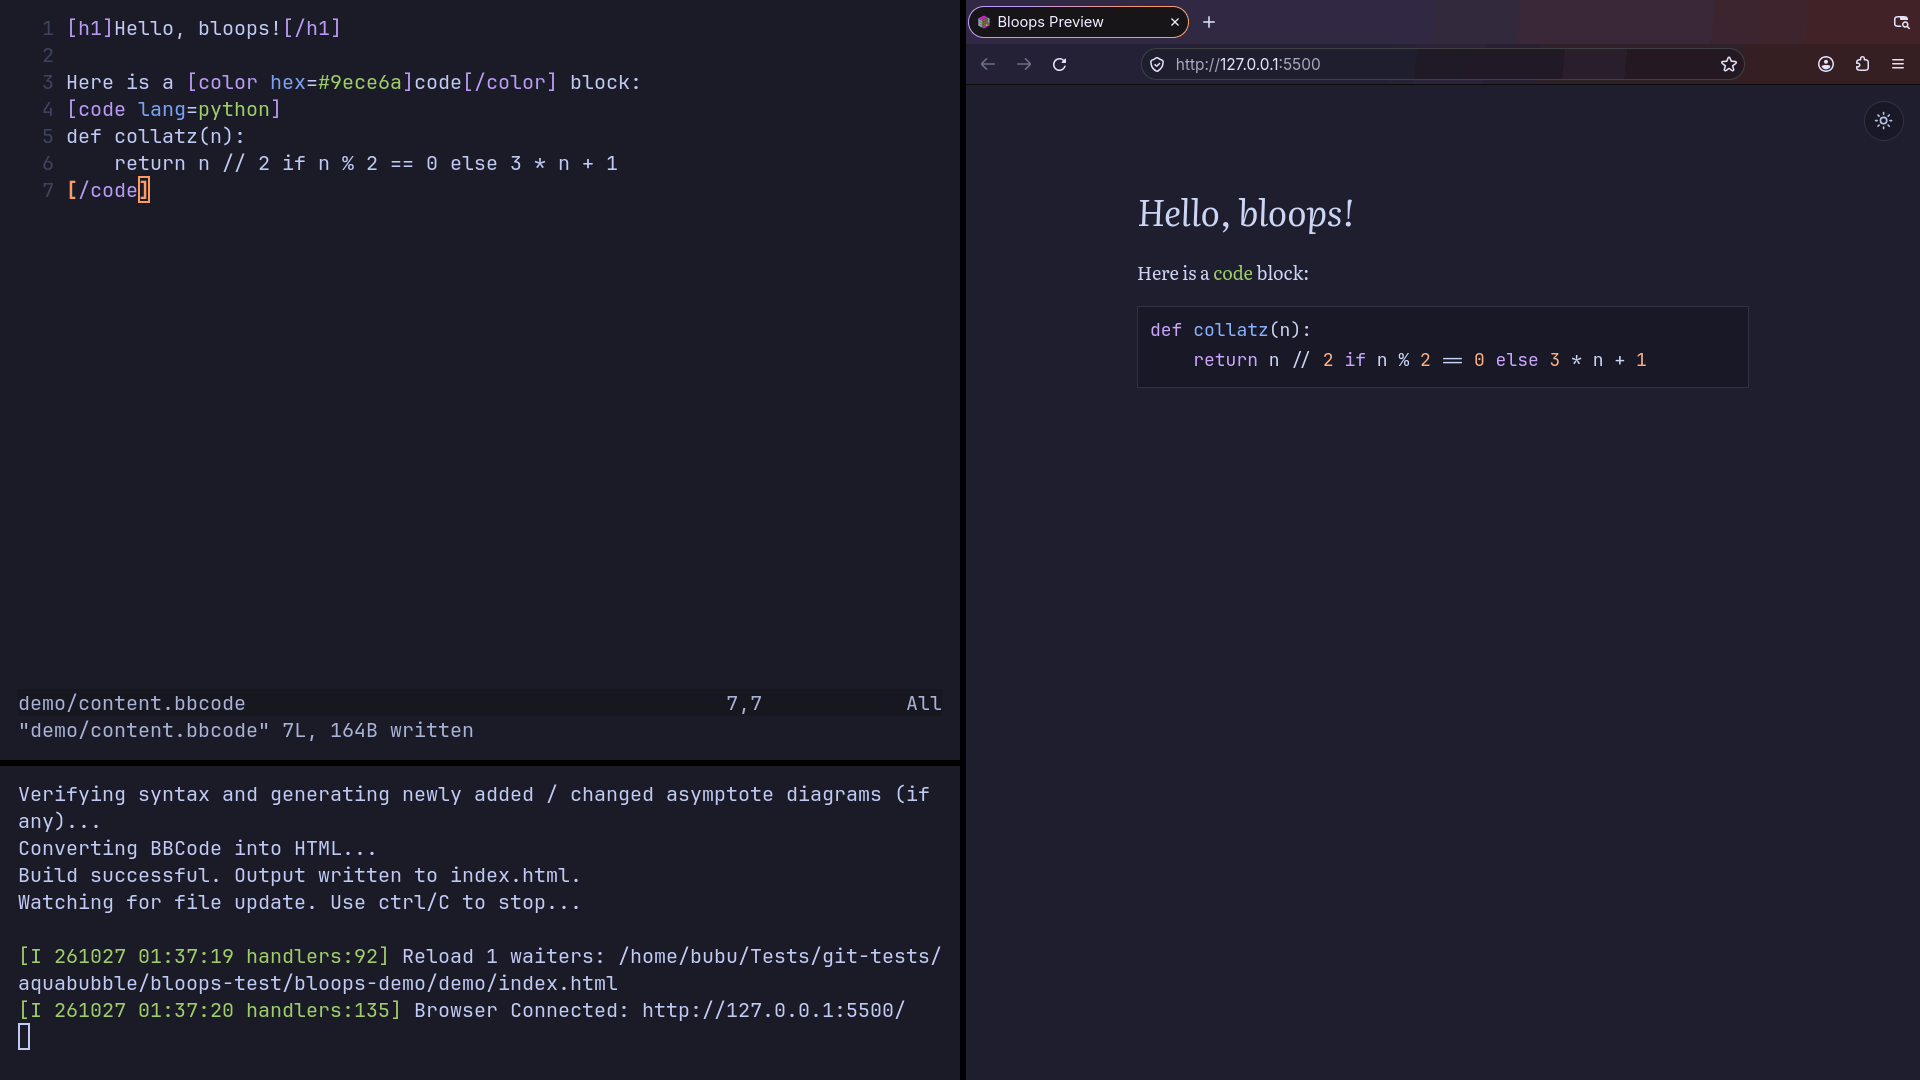1920x1080 pixels.
Task: Click the browser back arrow
Action: 988,64
